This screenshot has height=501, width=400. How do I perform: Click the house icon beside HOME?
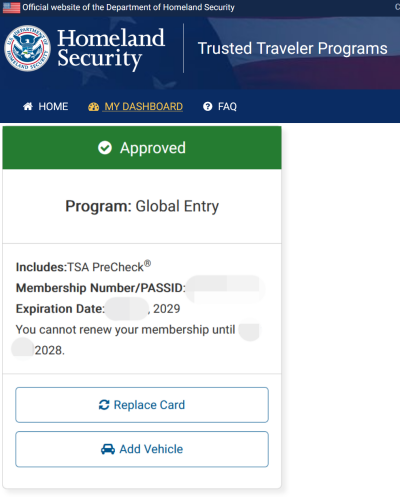coord(28,106)
